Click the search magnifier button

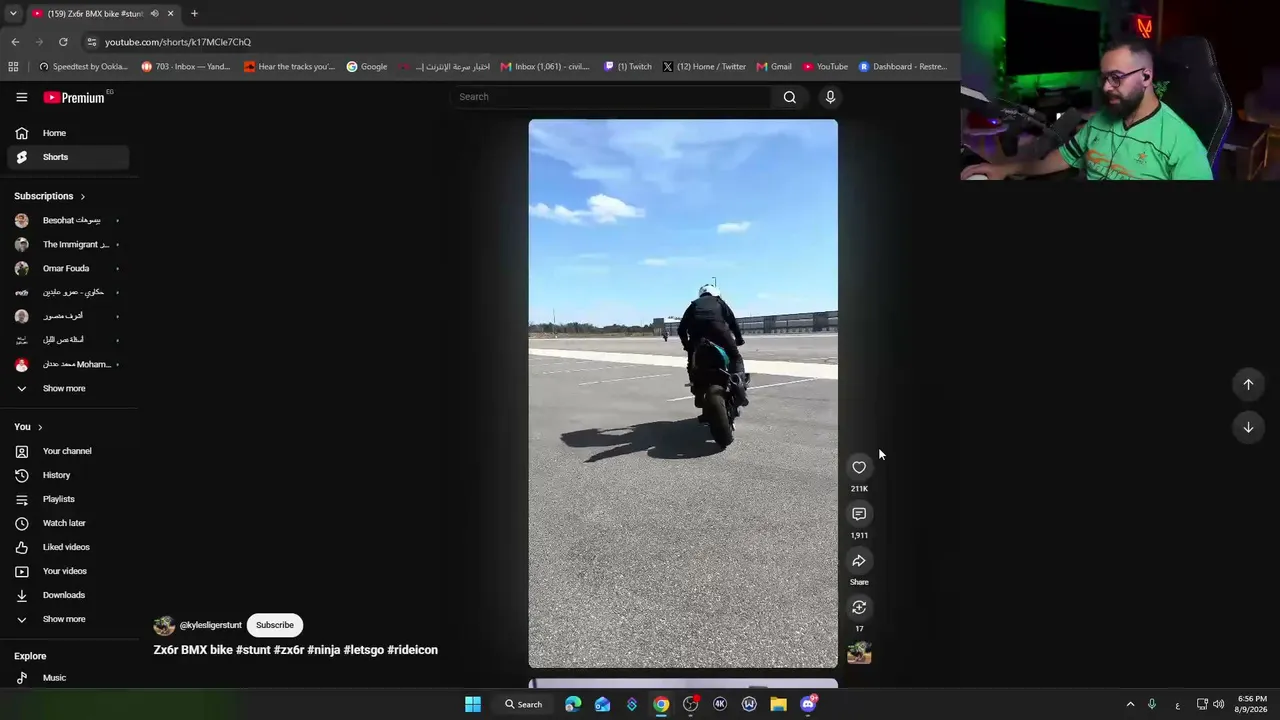790,97
